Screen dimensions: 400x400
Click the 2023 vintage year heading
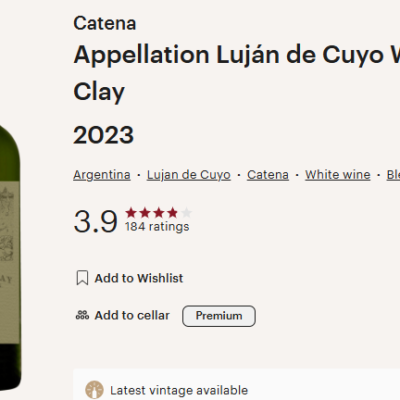point(103,135)
